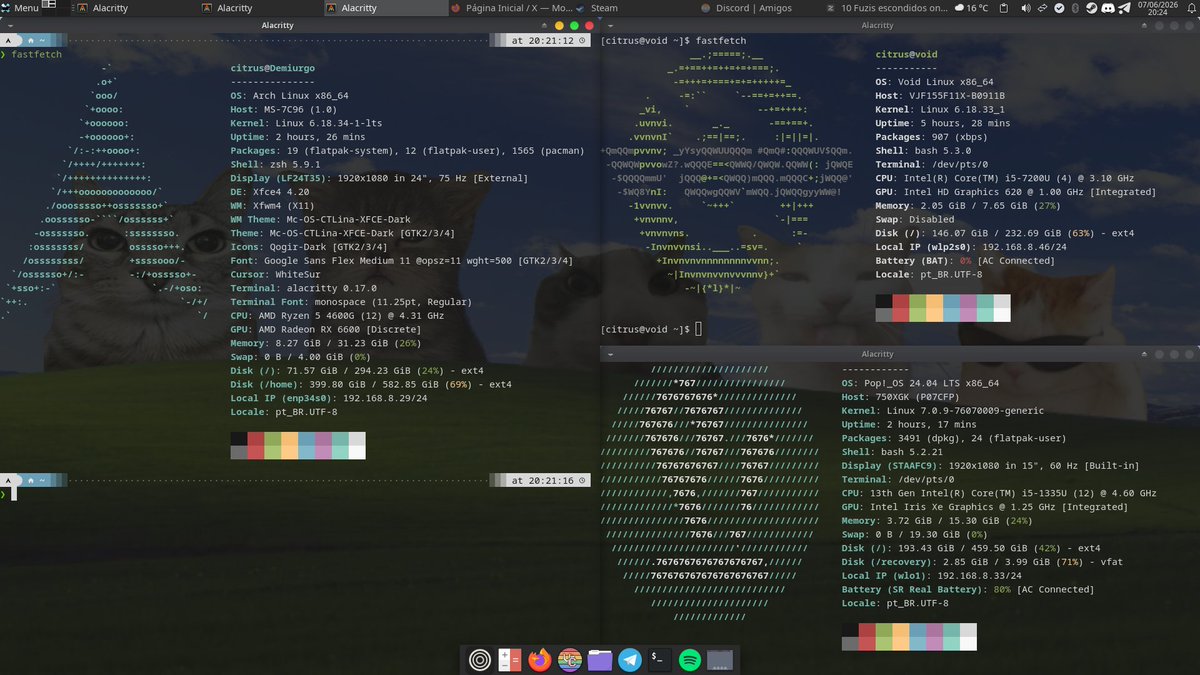
Task: Click the OS: Arch Linux x86_64 line
Action: click(289, 96)
